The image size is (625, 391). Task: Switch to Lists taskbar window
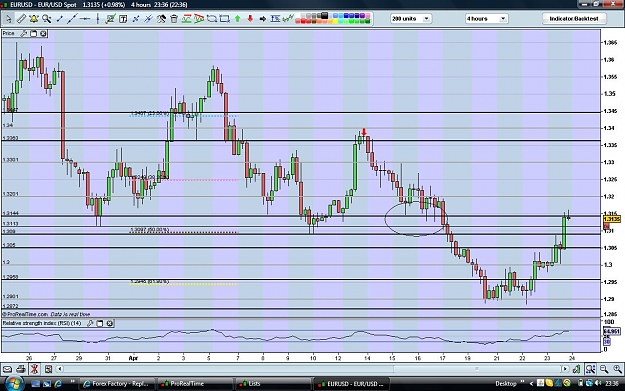[272, 384]
